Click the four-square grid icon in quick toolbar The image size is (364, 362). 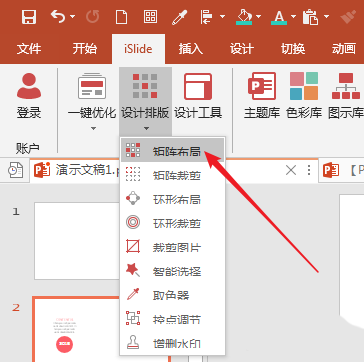click(x=150, y=16)
